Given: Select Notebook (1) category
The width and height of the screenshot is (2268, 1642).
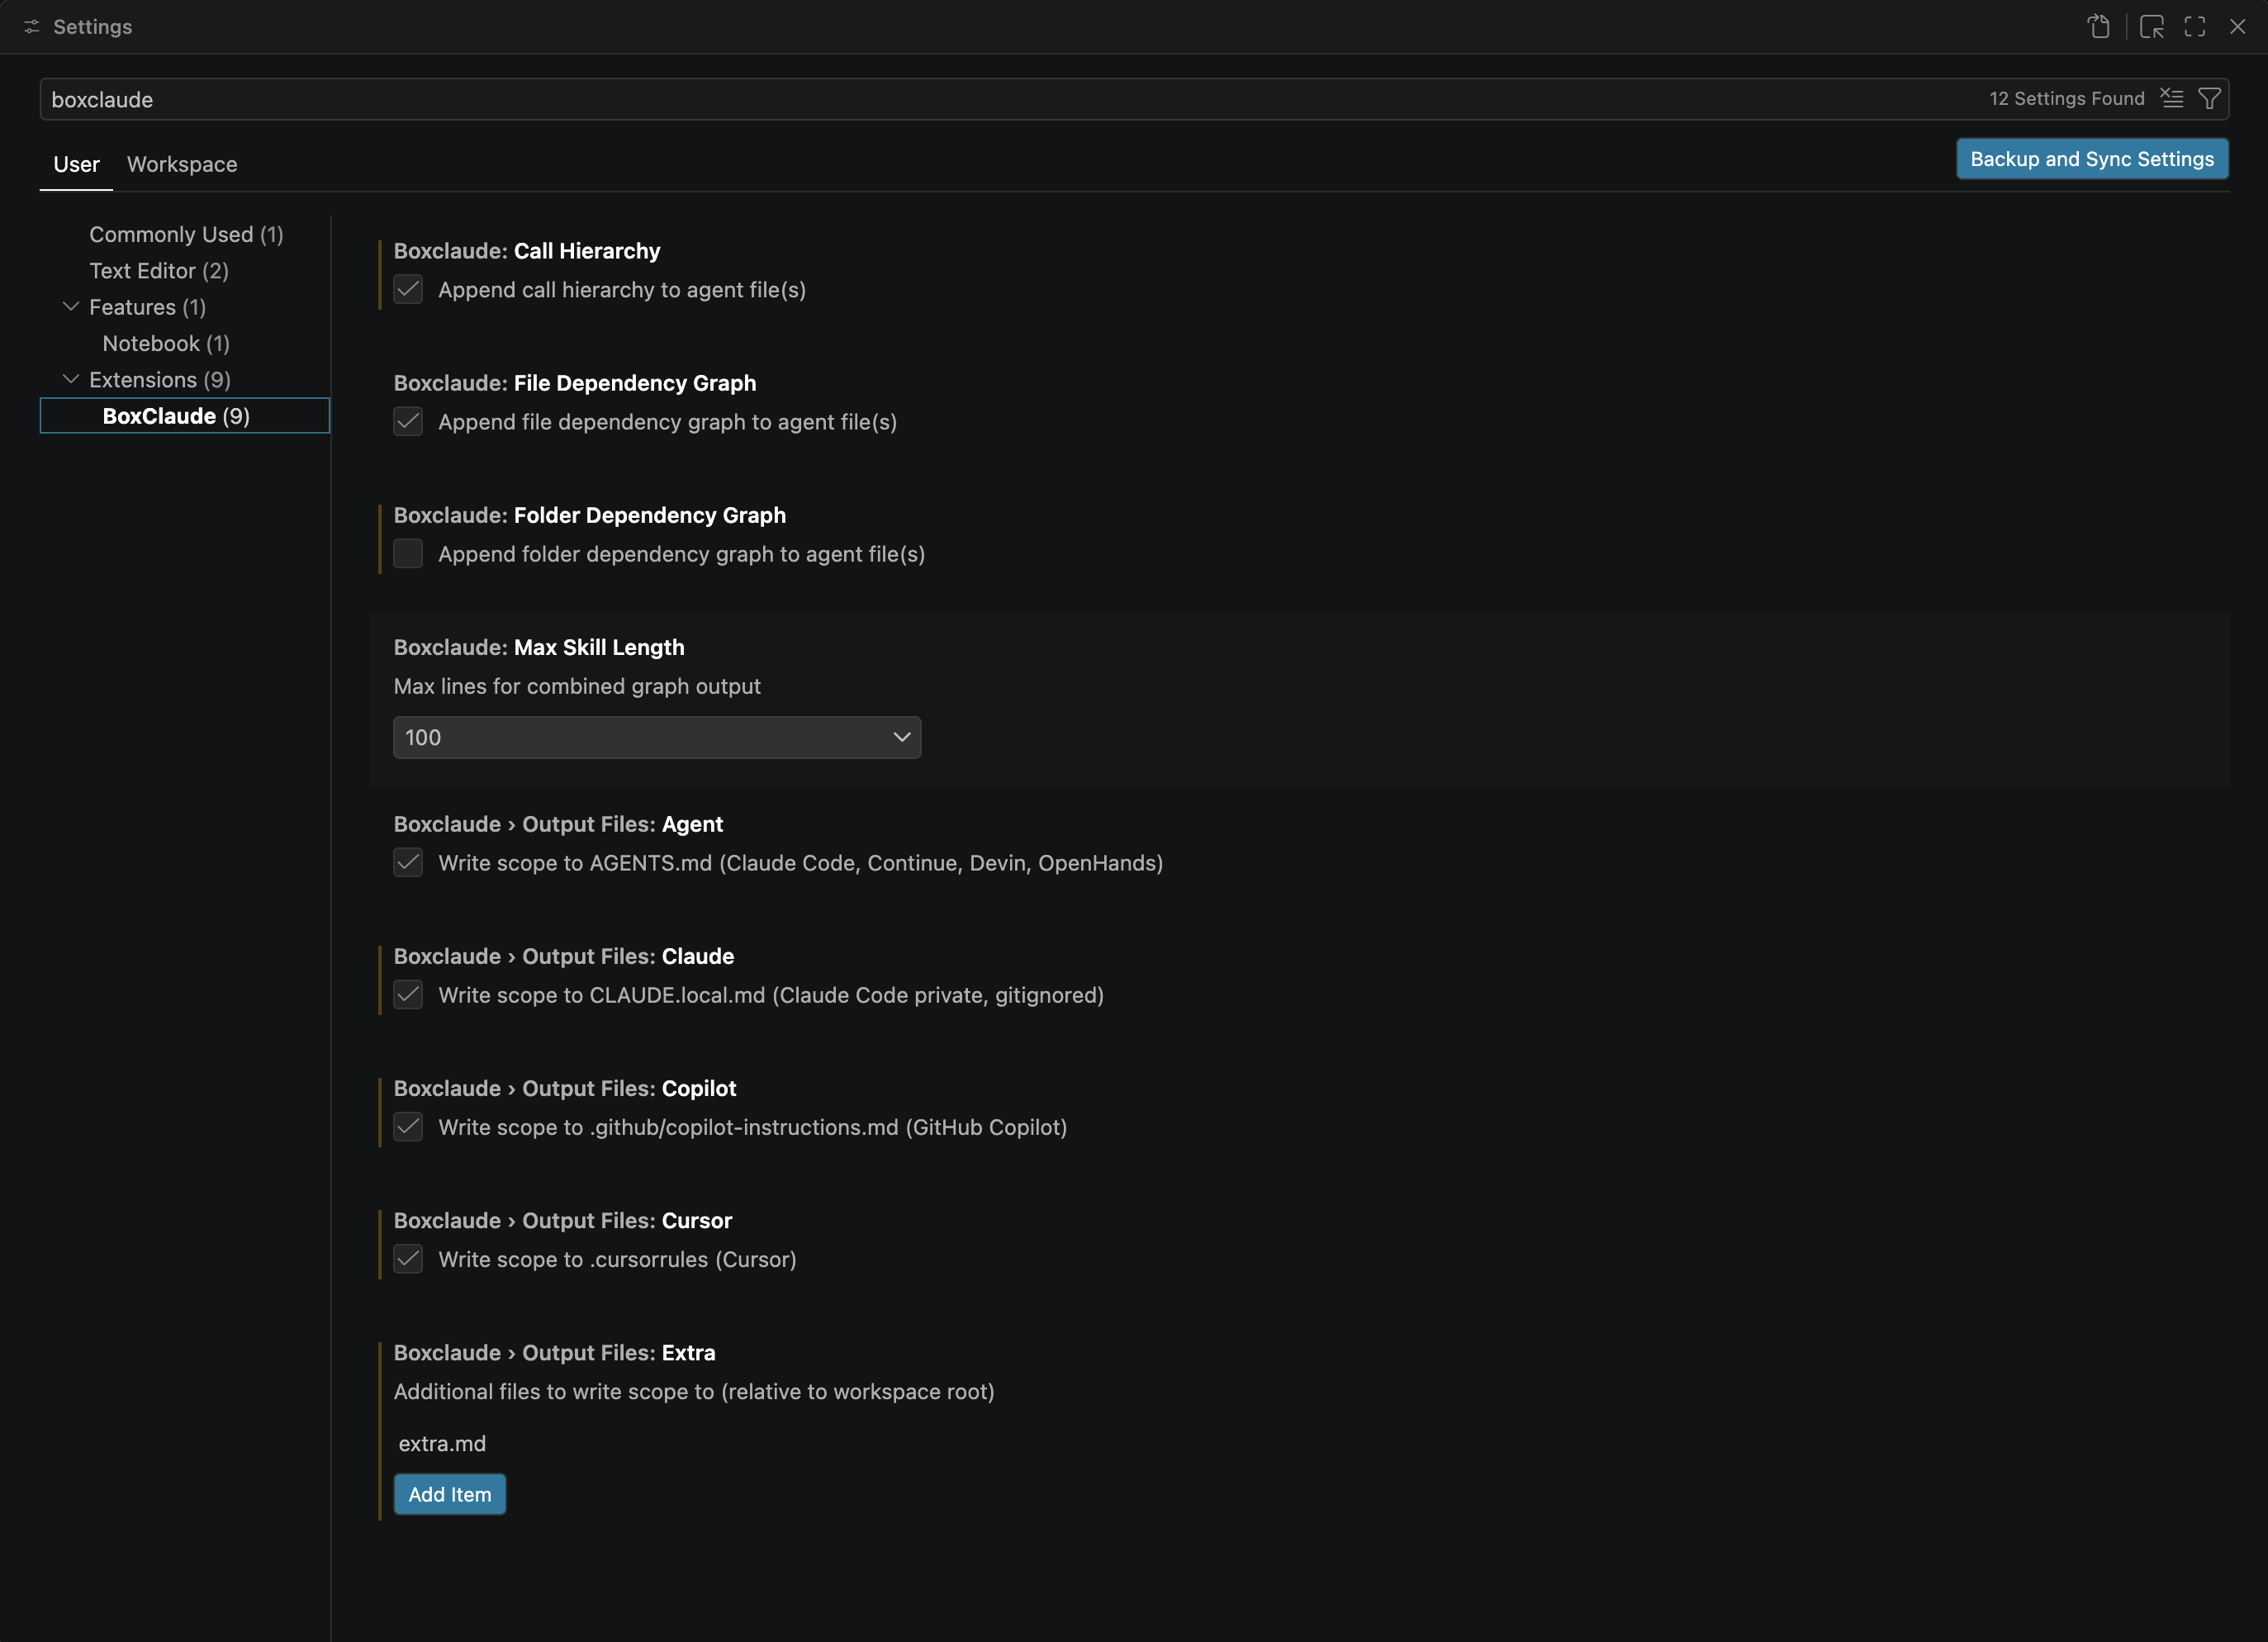Looking at the screenshot, I should pos(166,343).
